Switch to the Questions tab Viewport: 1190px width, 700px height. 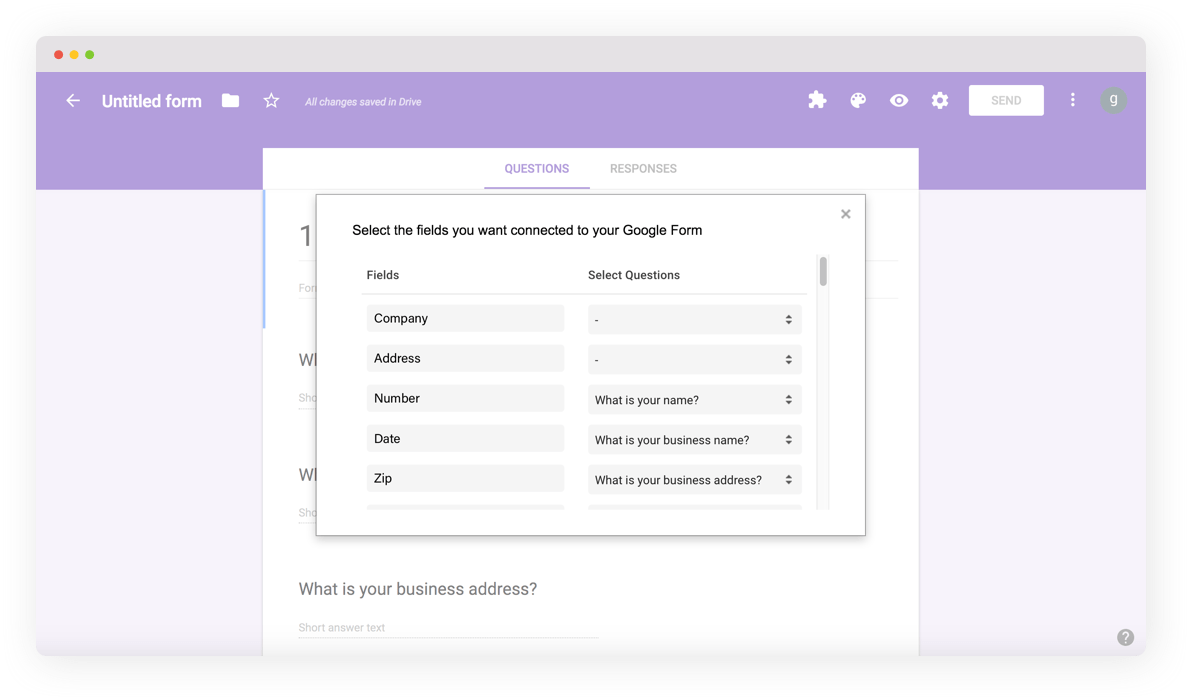click(537, 168)
